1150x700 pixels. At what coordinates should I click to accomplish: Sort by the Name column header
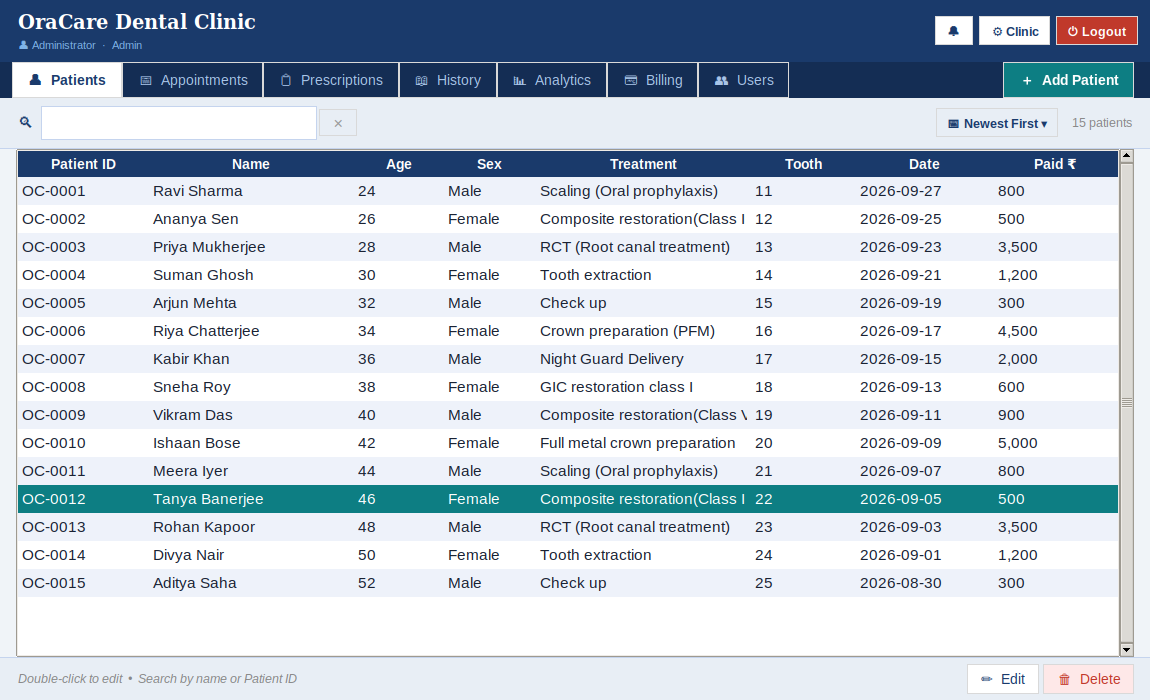coord(251,164)
